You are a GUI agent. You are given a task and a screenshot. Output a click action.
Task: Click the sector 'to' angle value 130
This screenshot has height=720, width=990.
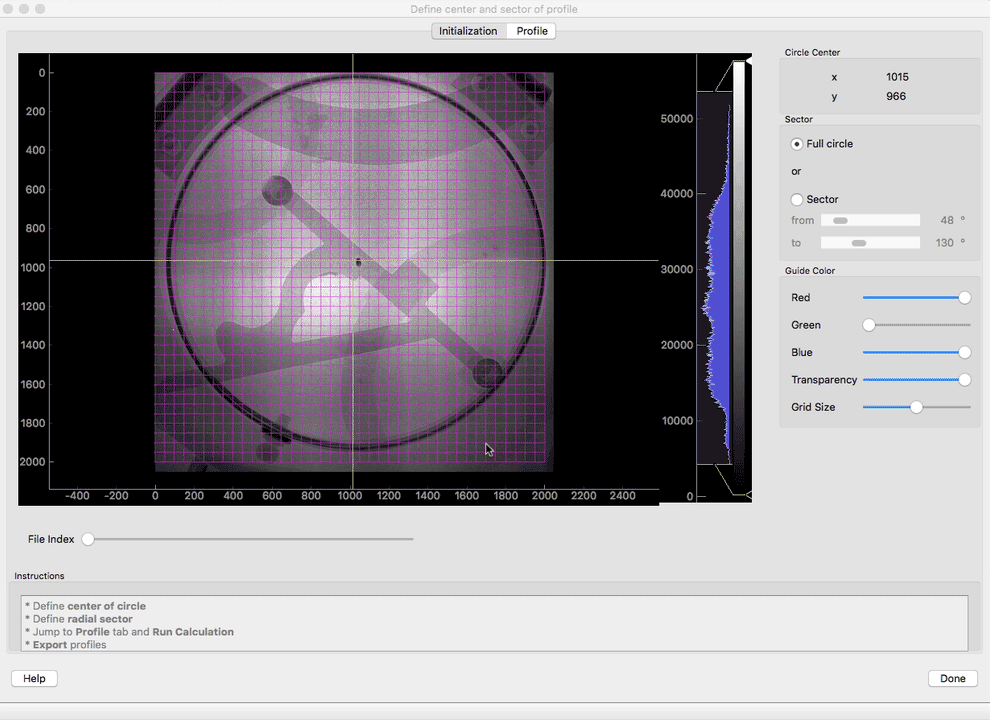tap(942, 242)
